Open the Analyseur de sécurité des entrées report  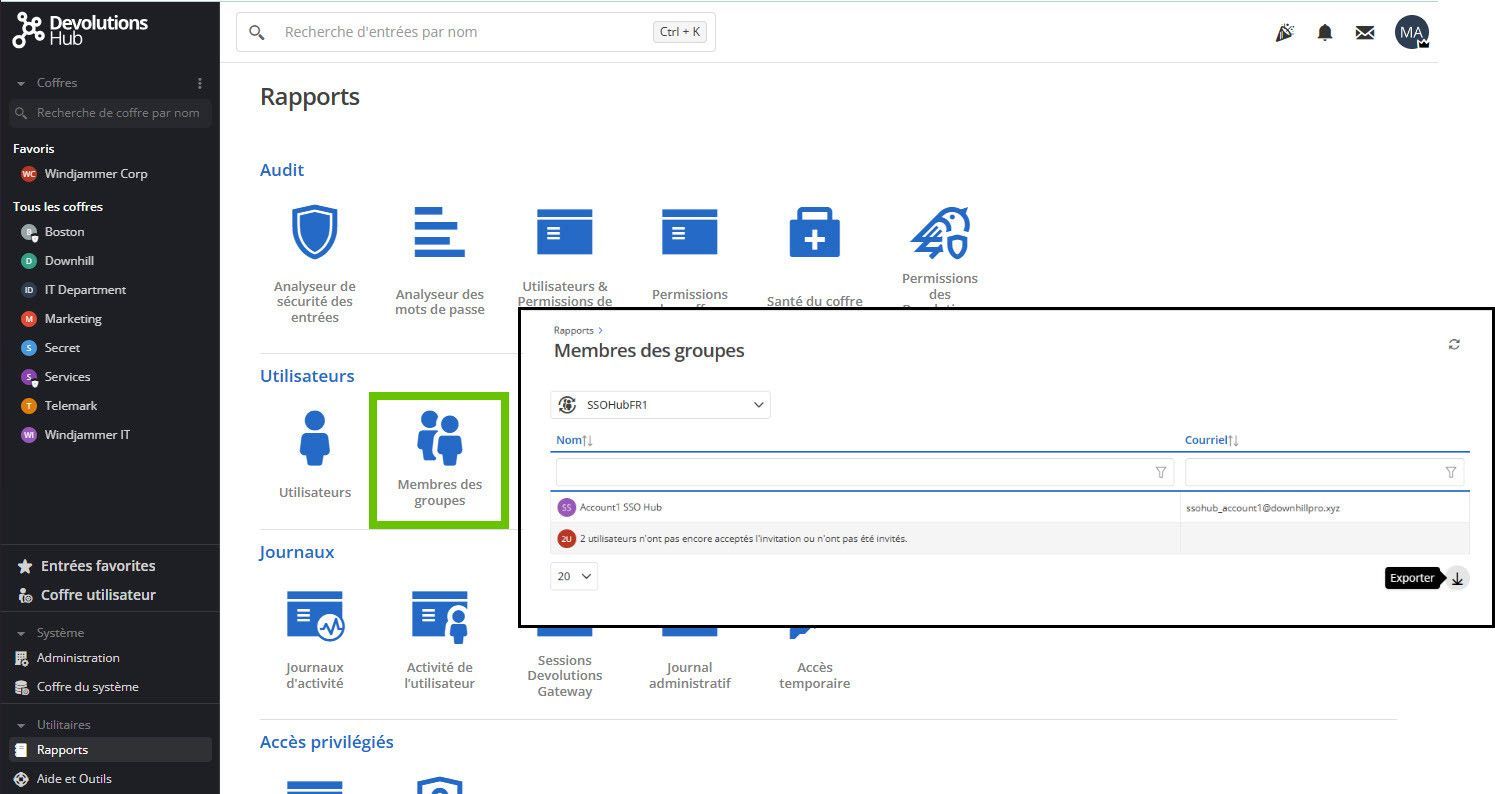click(x=314, y=233)
